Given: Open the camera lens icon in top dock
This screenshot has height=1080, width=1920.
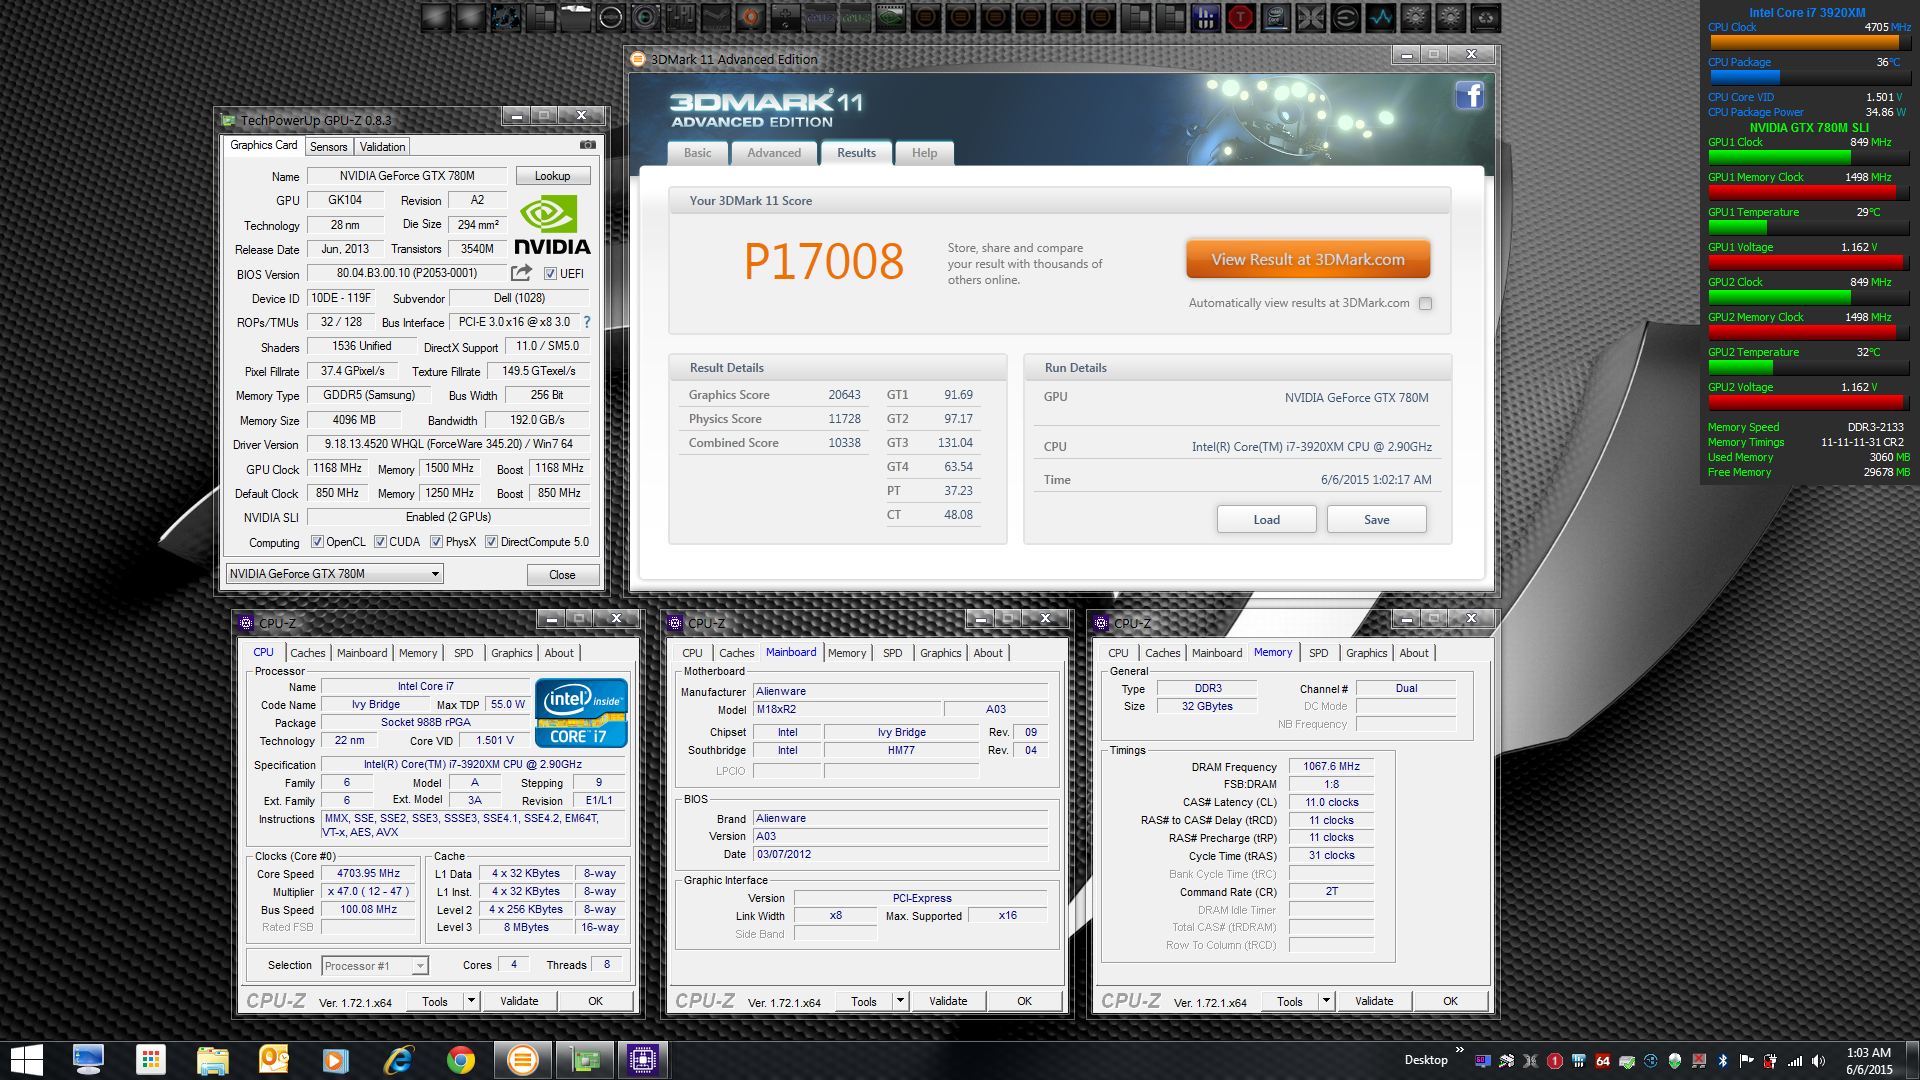Looking at the screenshot, I should 646,17.
